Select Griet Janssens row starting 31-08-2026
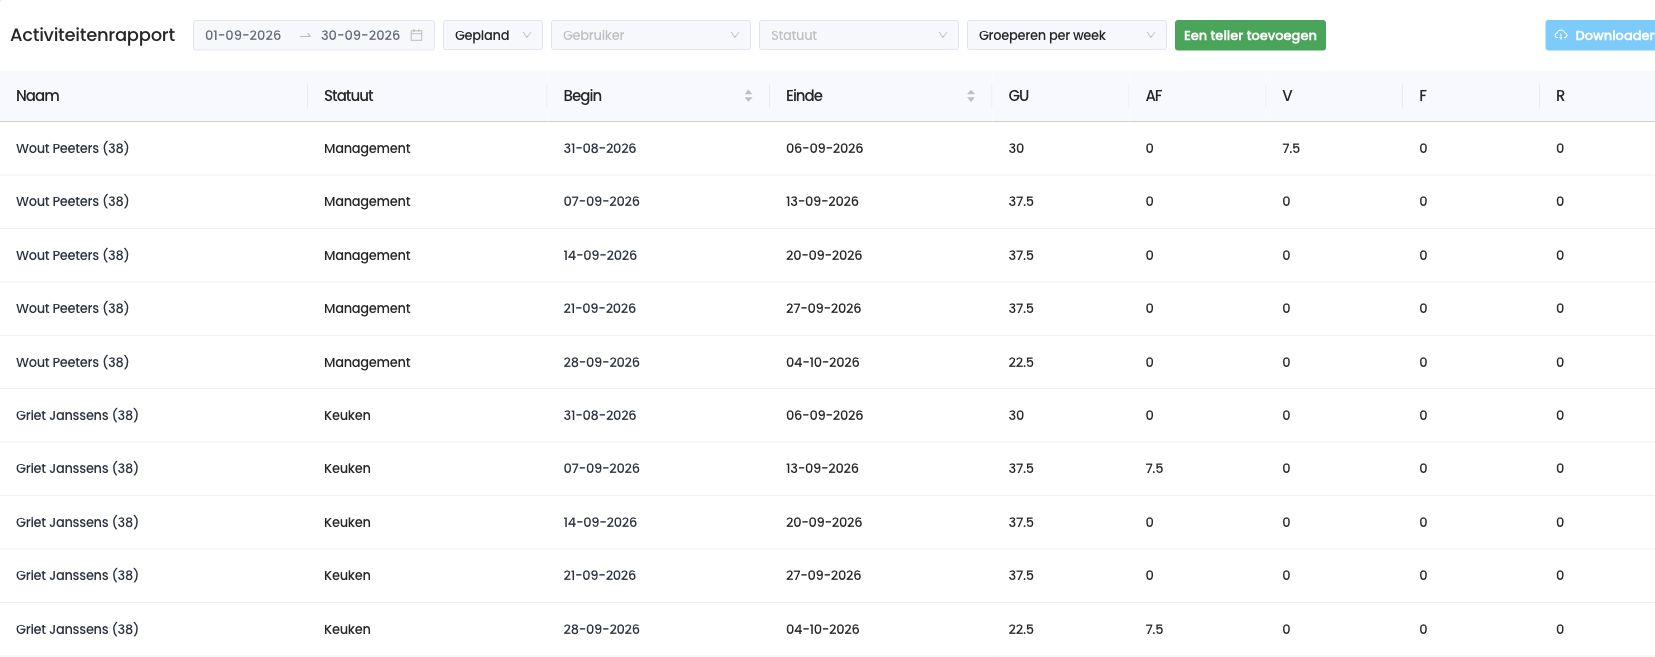The image size is (1655, 657). tap(827, 415)
